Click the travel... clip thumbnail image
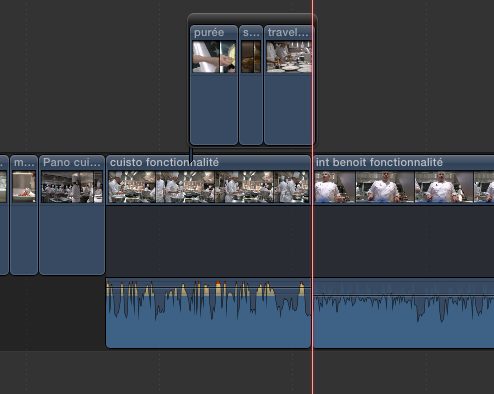Viewport: 494px width, 394px height. (289, 56)
